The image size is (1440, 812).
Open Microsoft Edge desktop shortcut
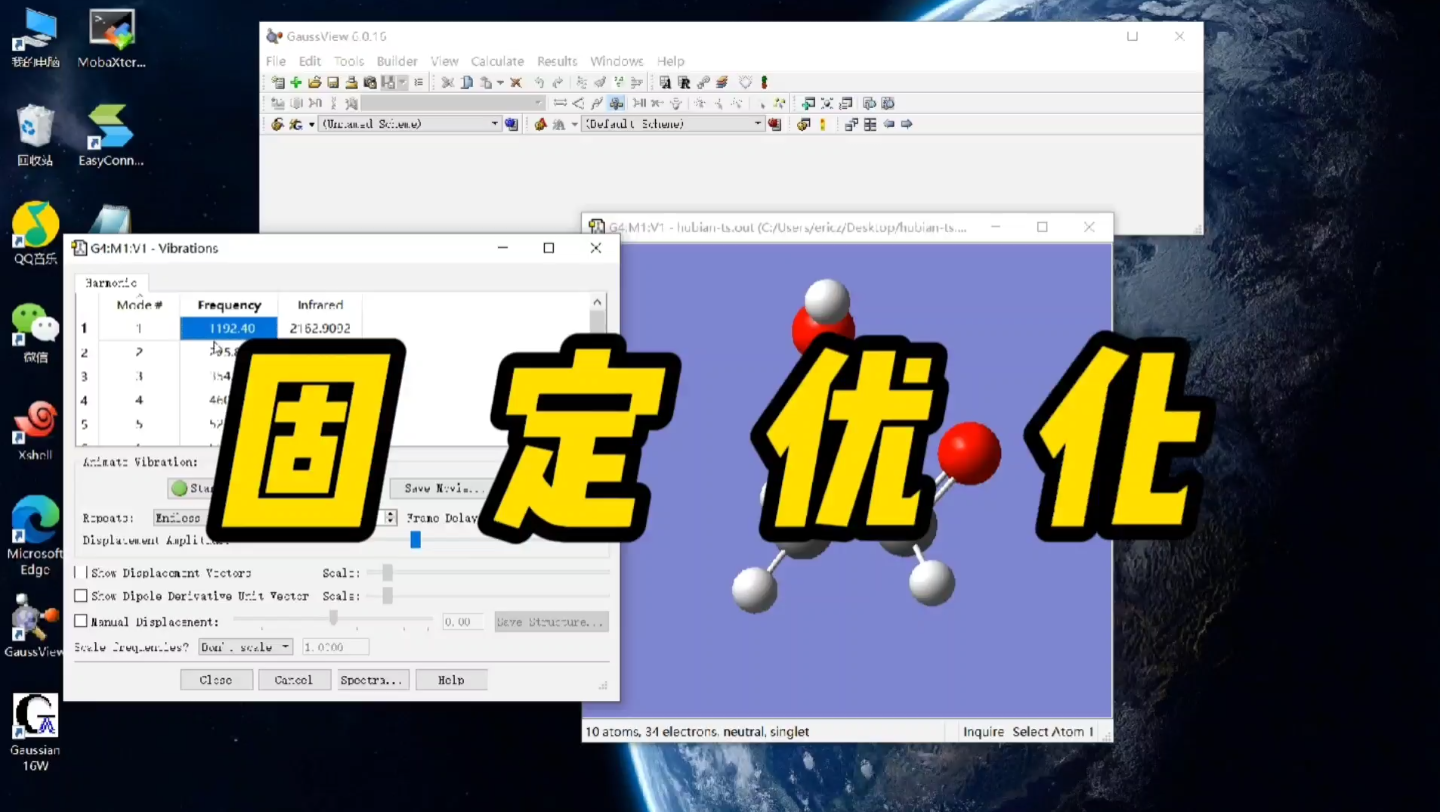(35, 536)
